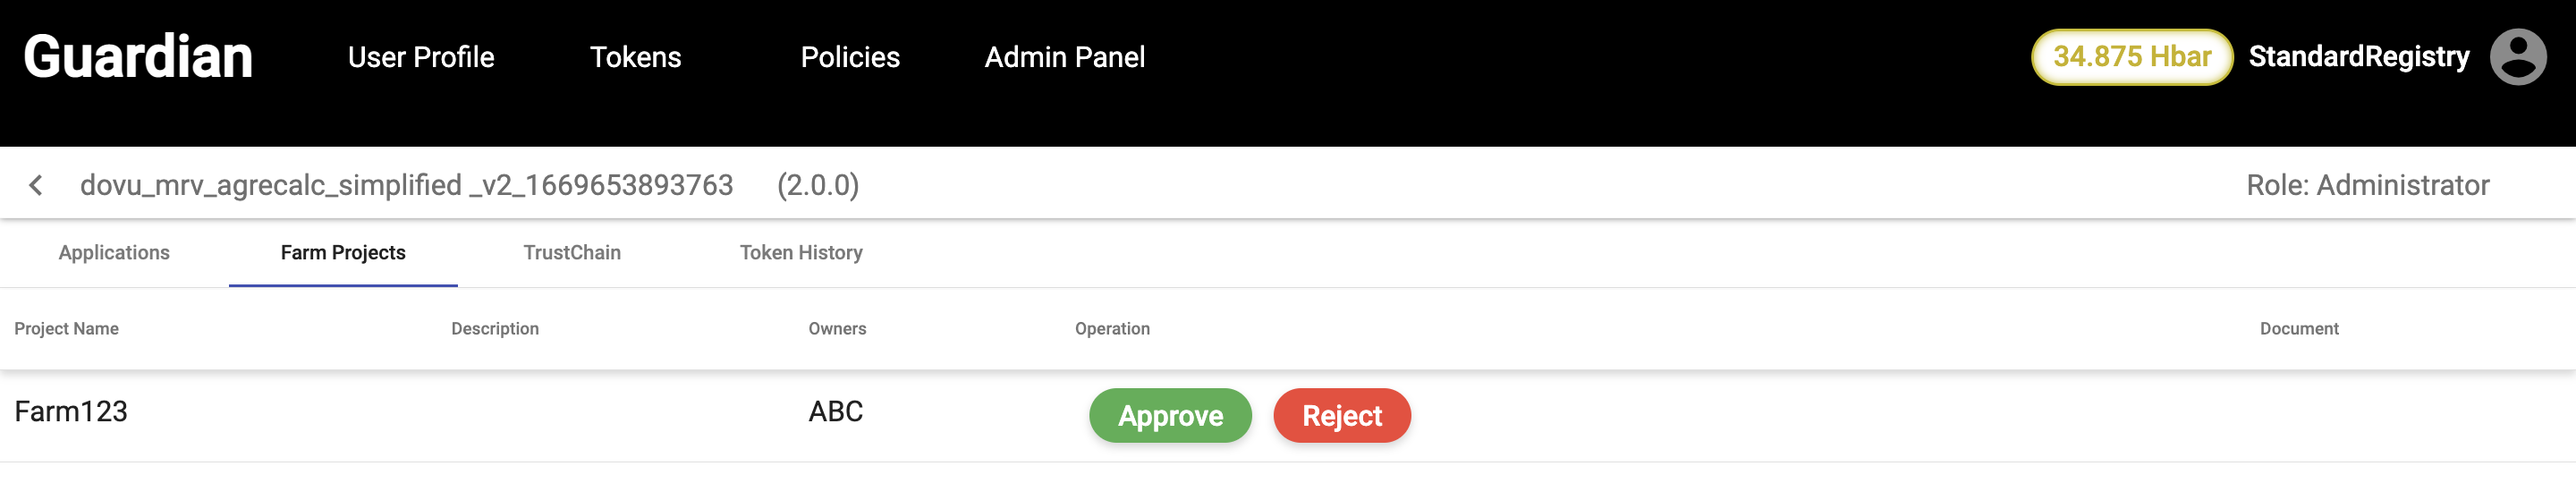Approve the Farm123 project
Viewport: 2576px width, 483px height.
[x=1170, y=416]
